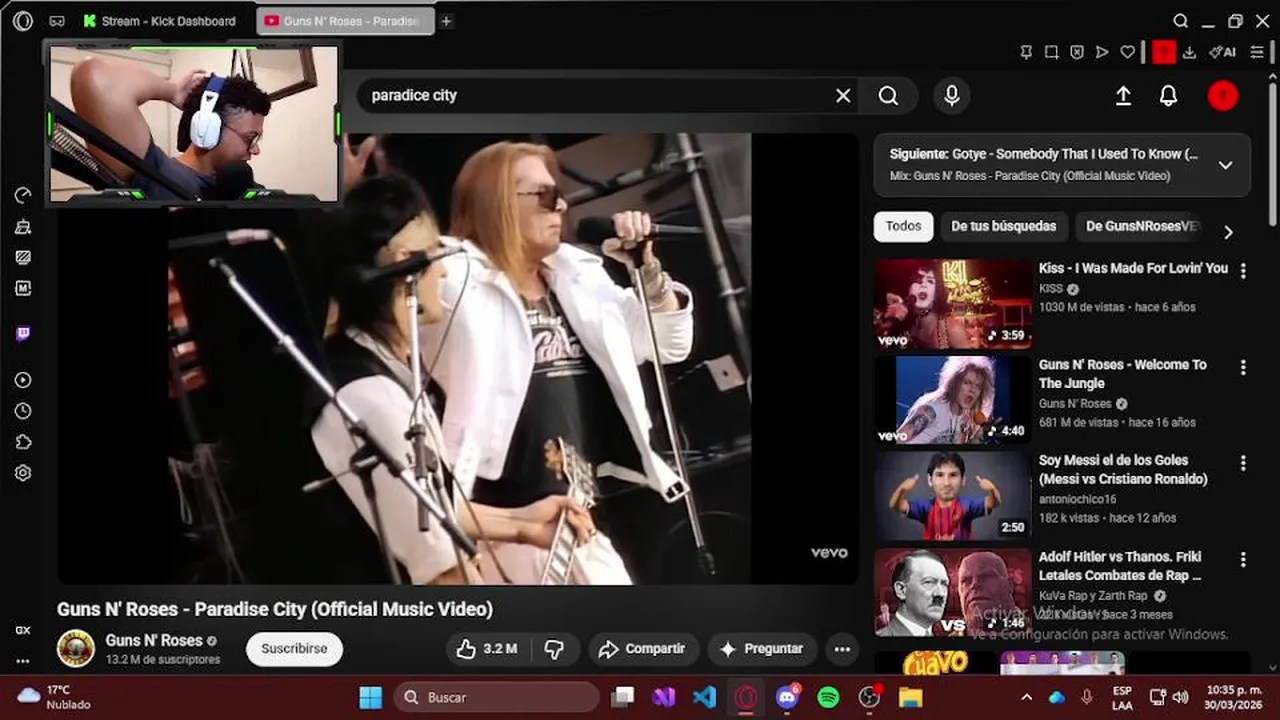This screenshot has width=1280, height=720.
Task: Open the AI assistant toolbar button
Action: click(1222, 52)
